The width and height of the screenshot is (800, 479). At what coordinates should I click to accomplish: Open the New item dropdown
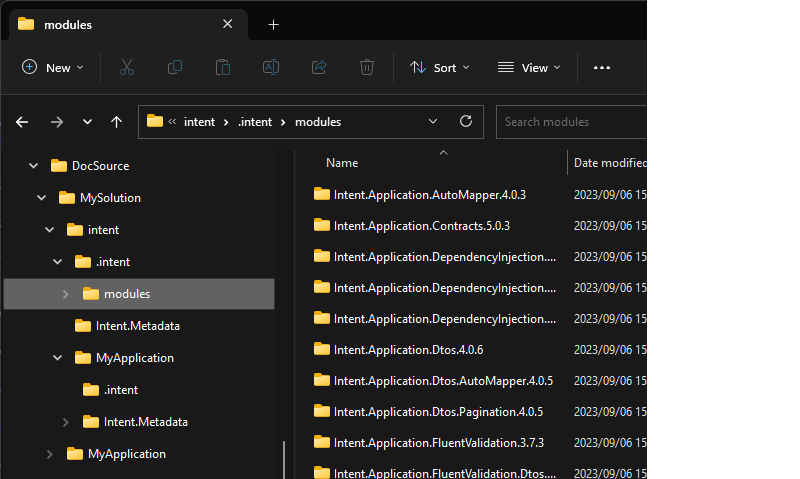click(x=53, y=67)
